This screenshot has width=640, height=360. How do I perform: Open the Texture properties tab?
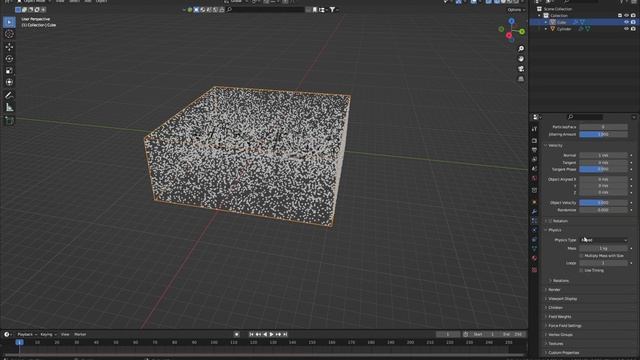coord(534,270)
